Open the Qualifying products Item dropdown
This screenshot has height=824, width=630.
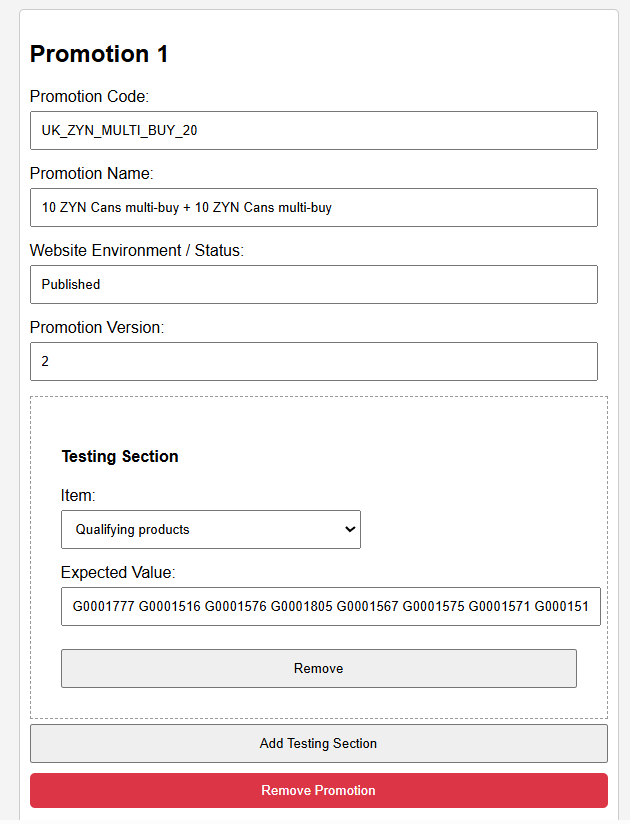211,529
